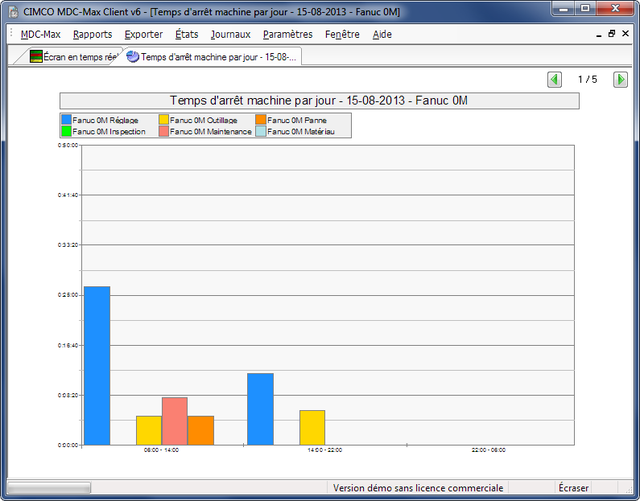
Task: Click the chart title Temps d'arrêt machine par jour
Action: (319, 100)
